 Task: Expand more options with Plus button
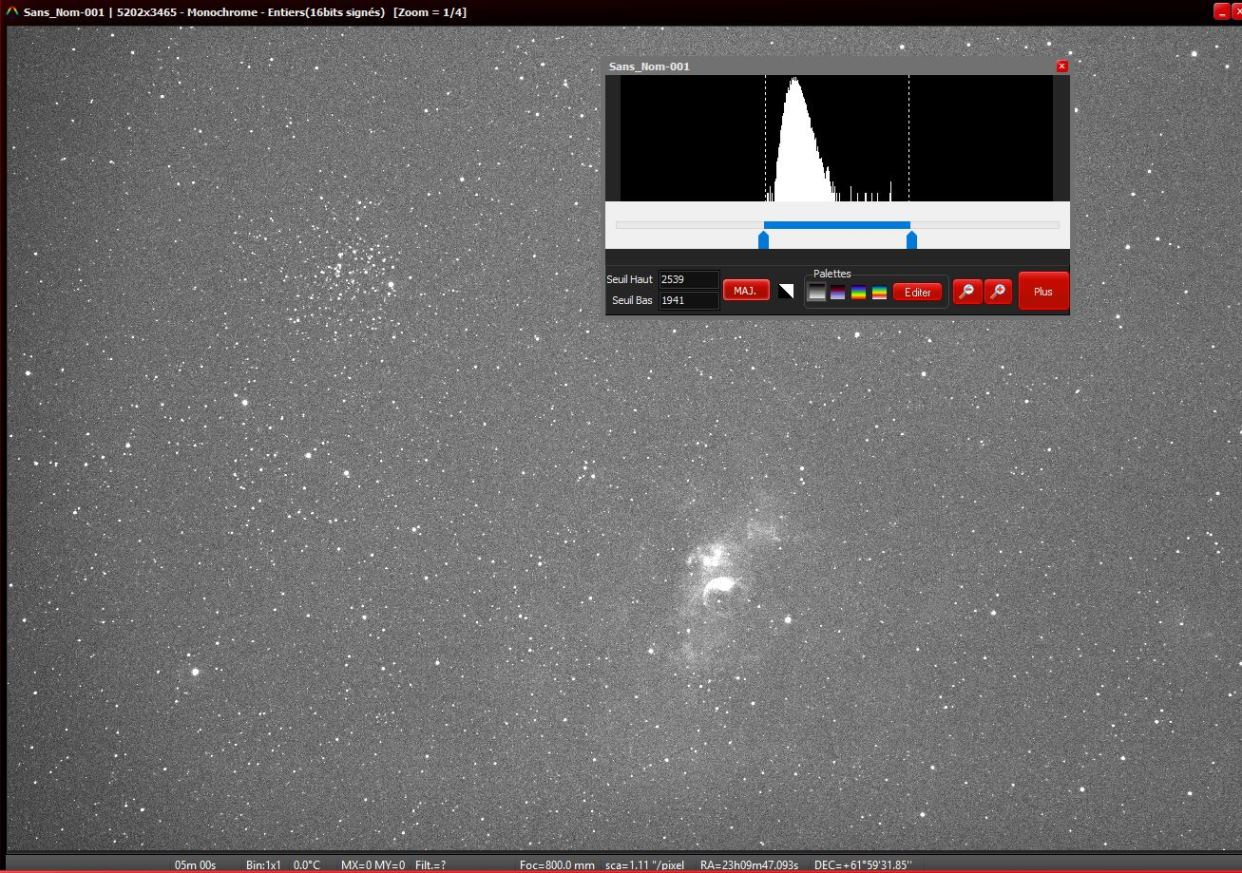point(1043,292)
